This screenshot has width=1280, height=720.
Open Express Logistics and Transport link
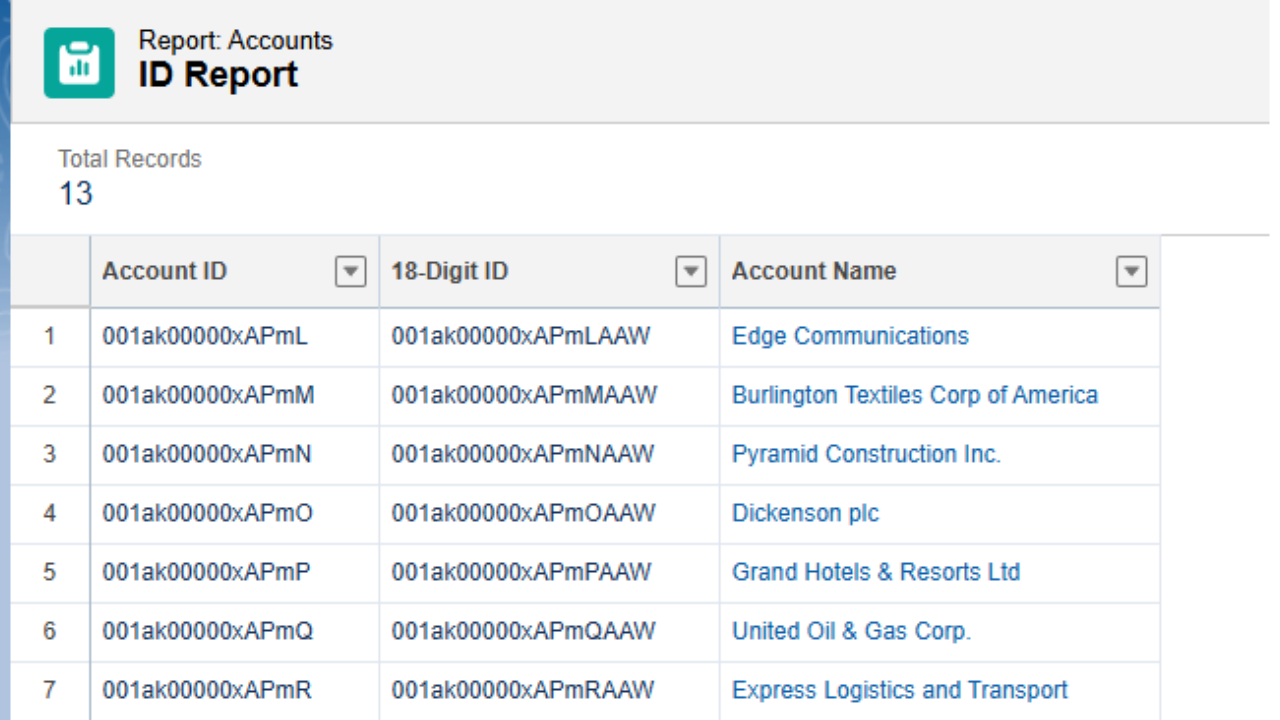click(x=899, y=690)
